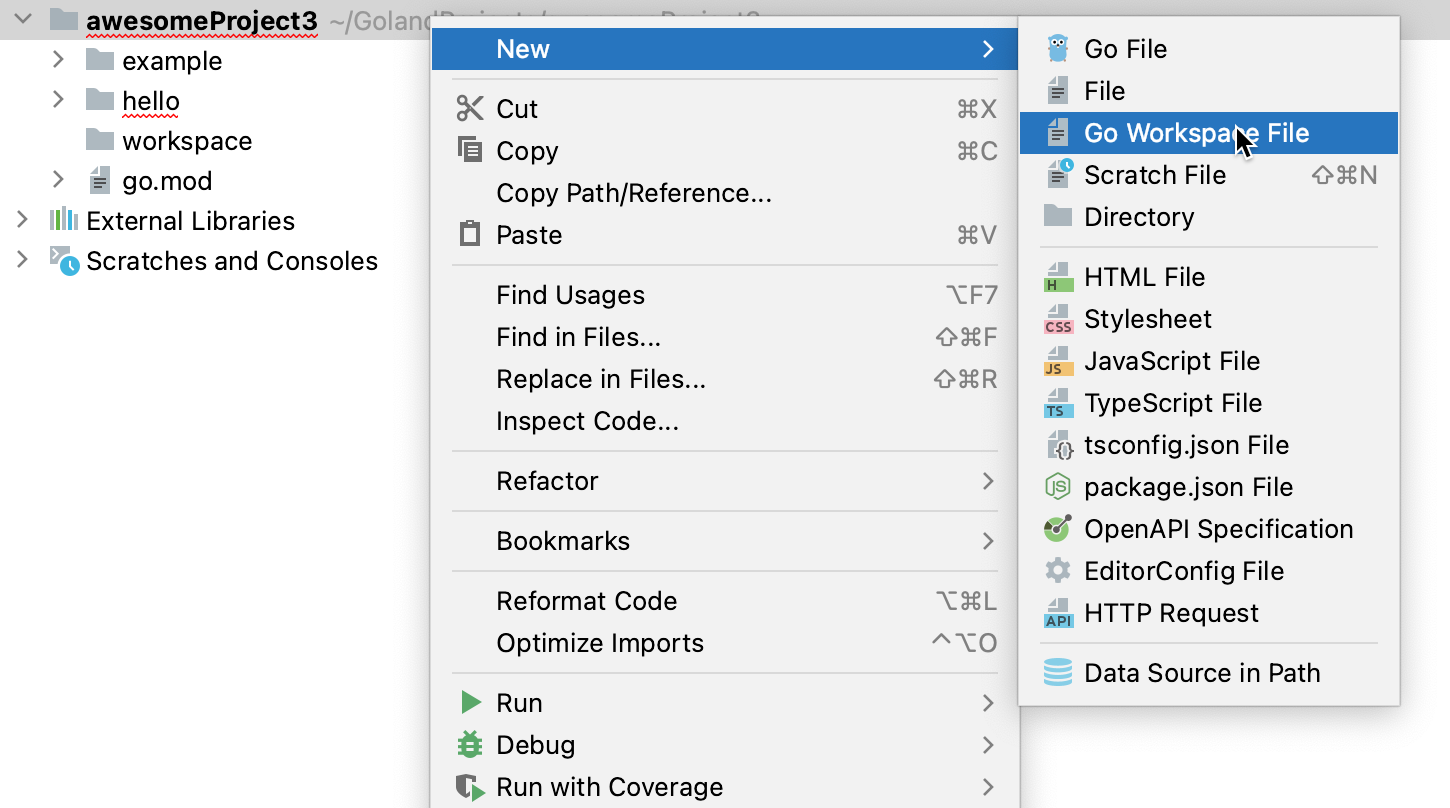Select Reformat Code menu entry

[x=725, y=601]
